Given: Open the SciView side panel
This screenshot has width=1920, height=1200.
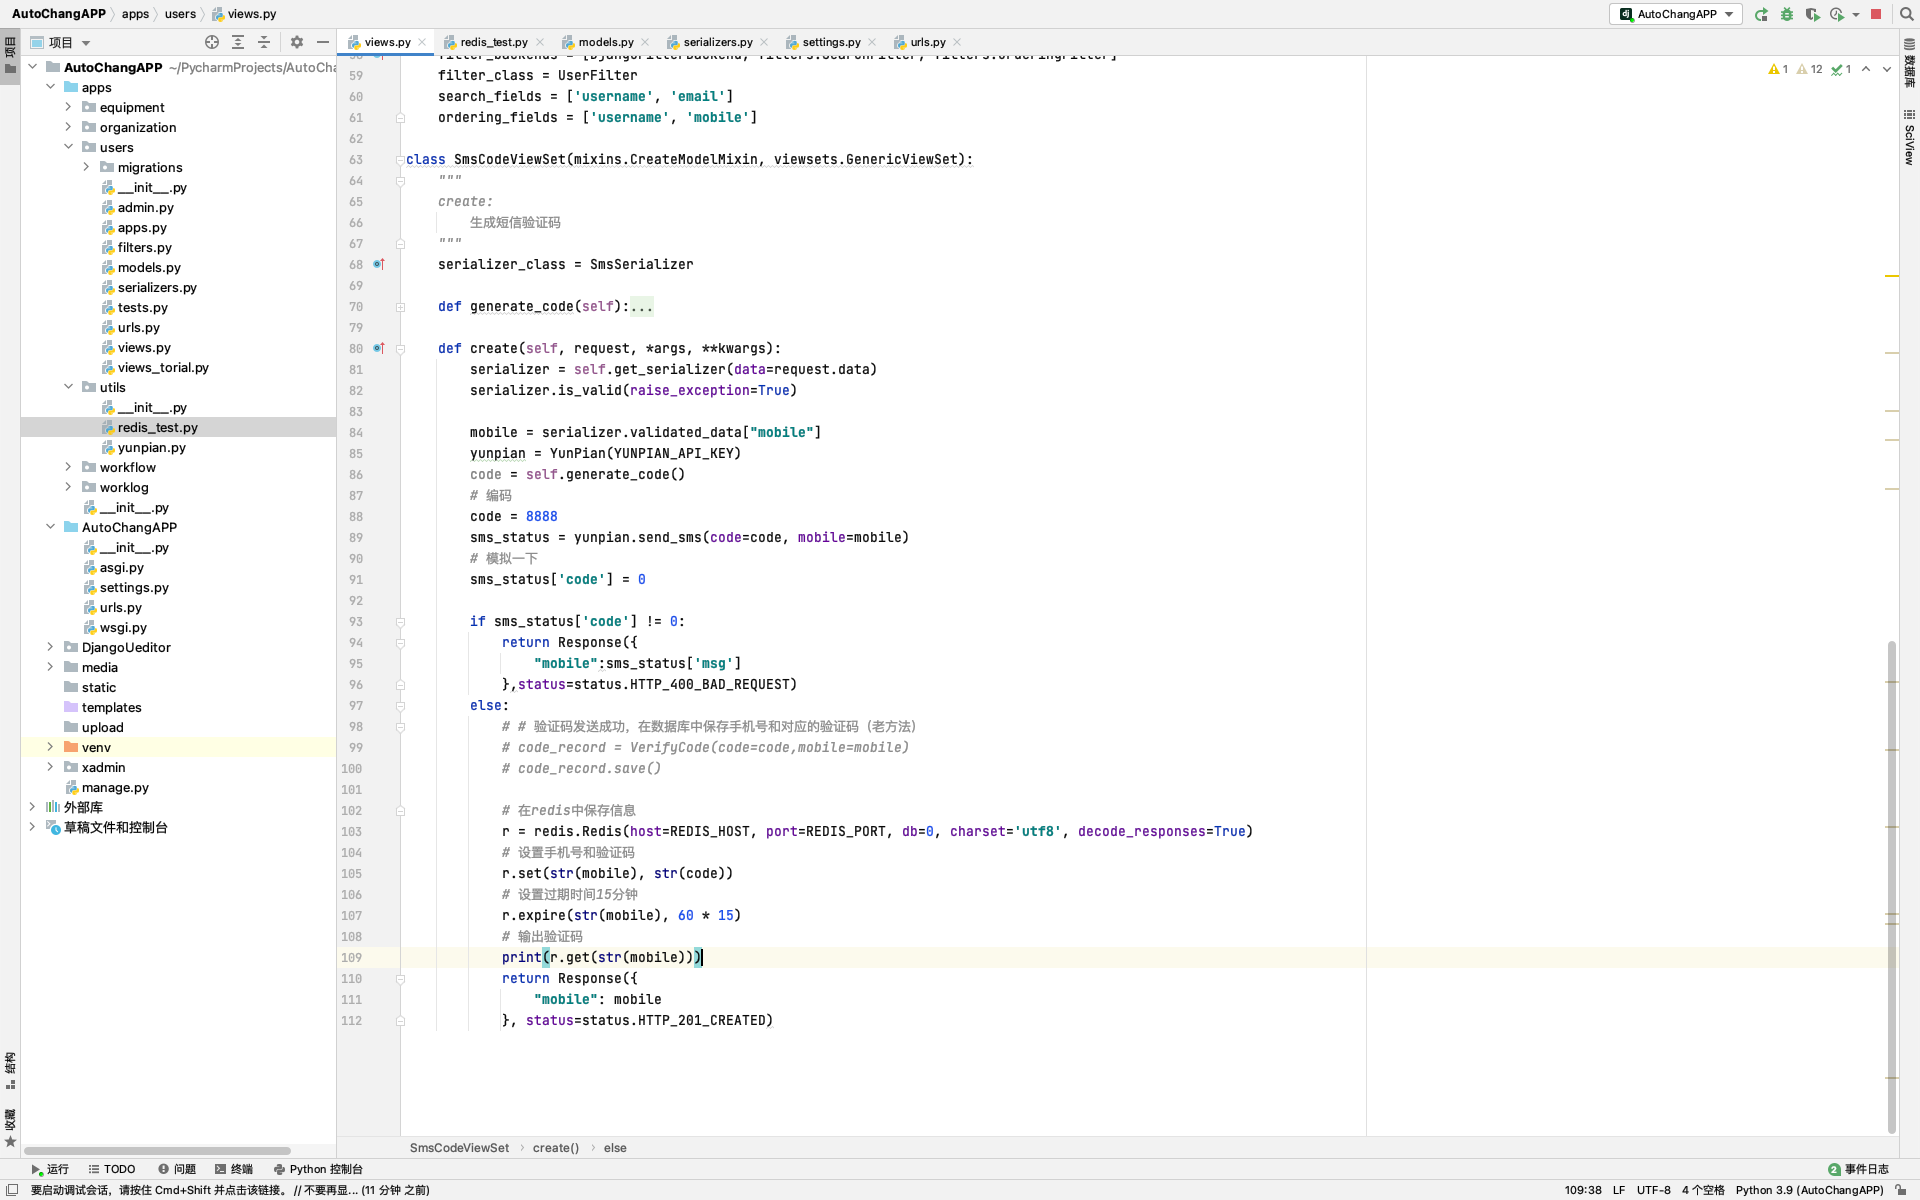Looking at the screenshot, I should 1909,138.
